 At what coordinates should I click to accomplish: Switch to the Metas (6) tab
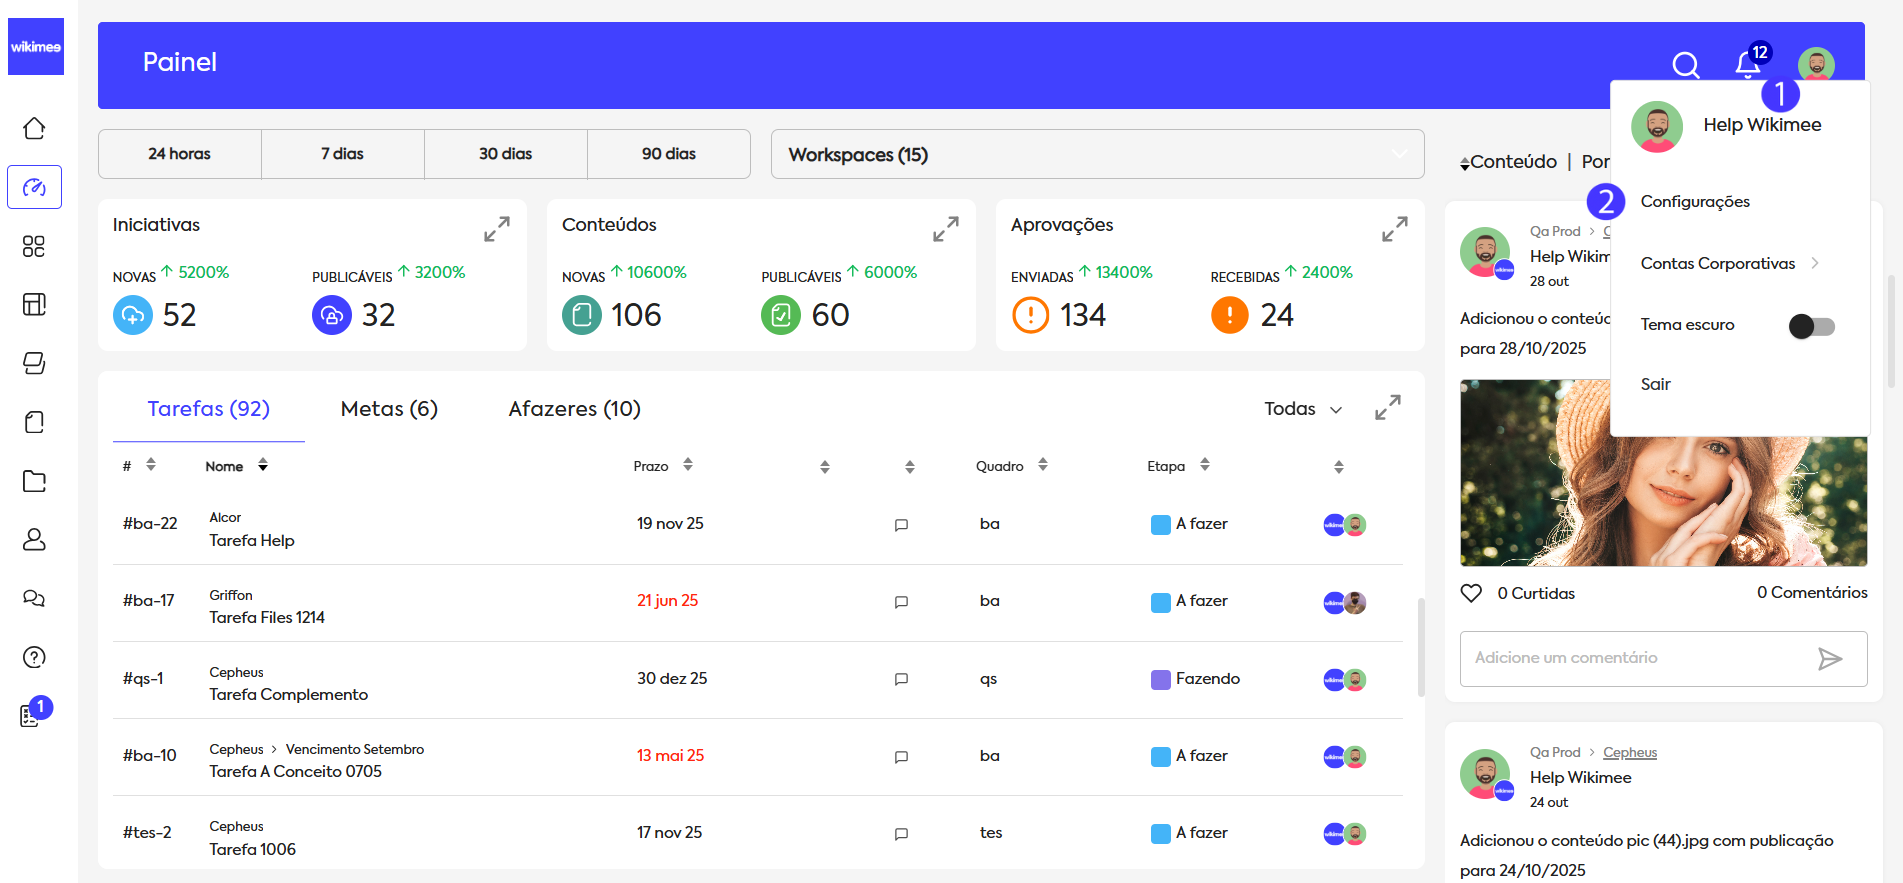point(389,409)
